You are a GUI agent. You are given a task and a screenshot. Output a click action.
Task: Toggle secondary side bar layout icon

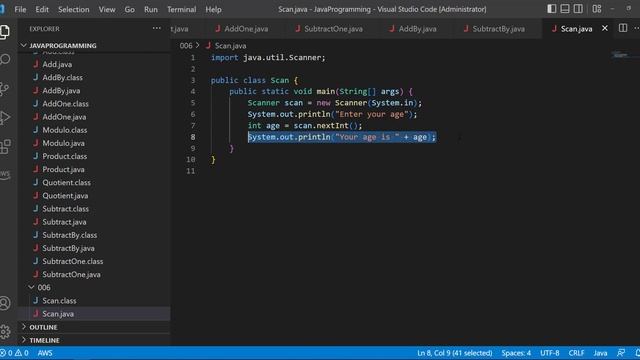[578, 9]
